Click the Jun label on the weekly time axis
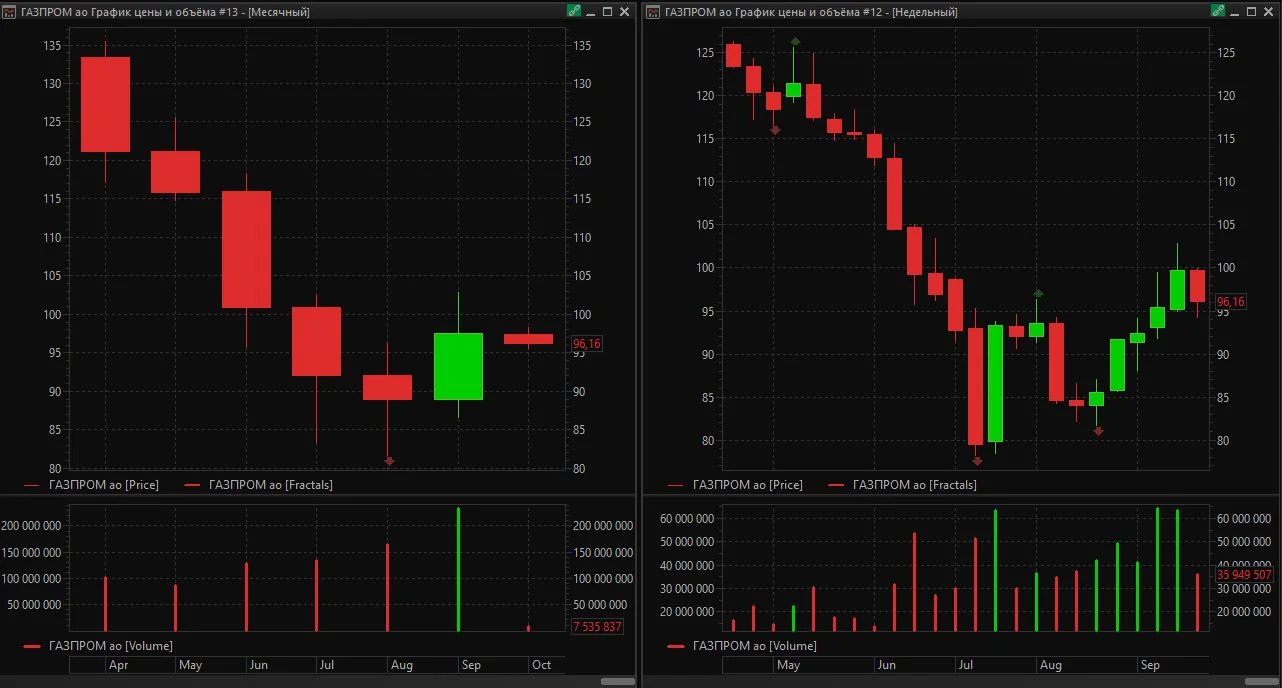This screenshot has height=688, width=1282. point(886,665)
